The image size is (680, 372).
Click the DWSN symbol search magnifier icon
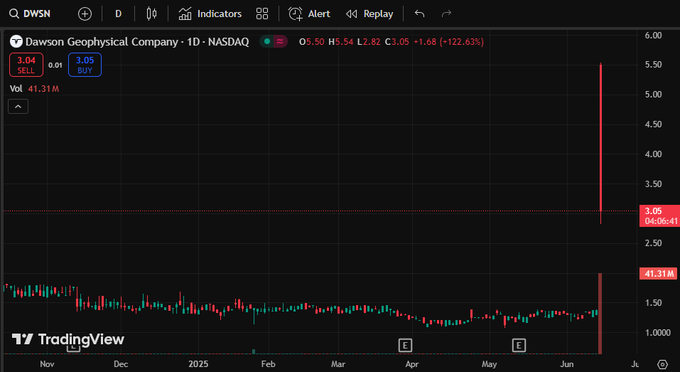(x=14, y=14)
